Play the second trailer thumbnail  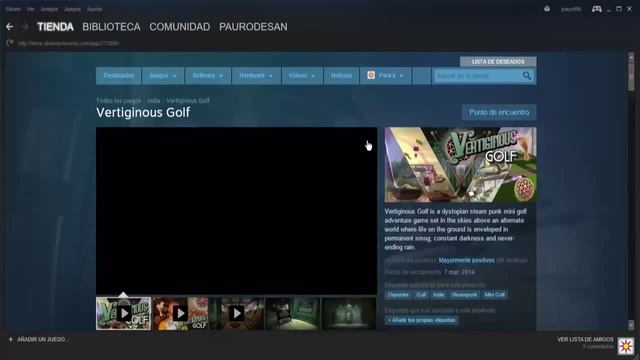pos(180,313)
